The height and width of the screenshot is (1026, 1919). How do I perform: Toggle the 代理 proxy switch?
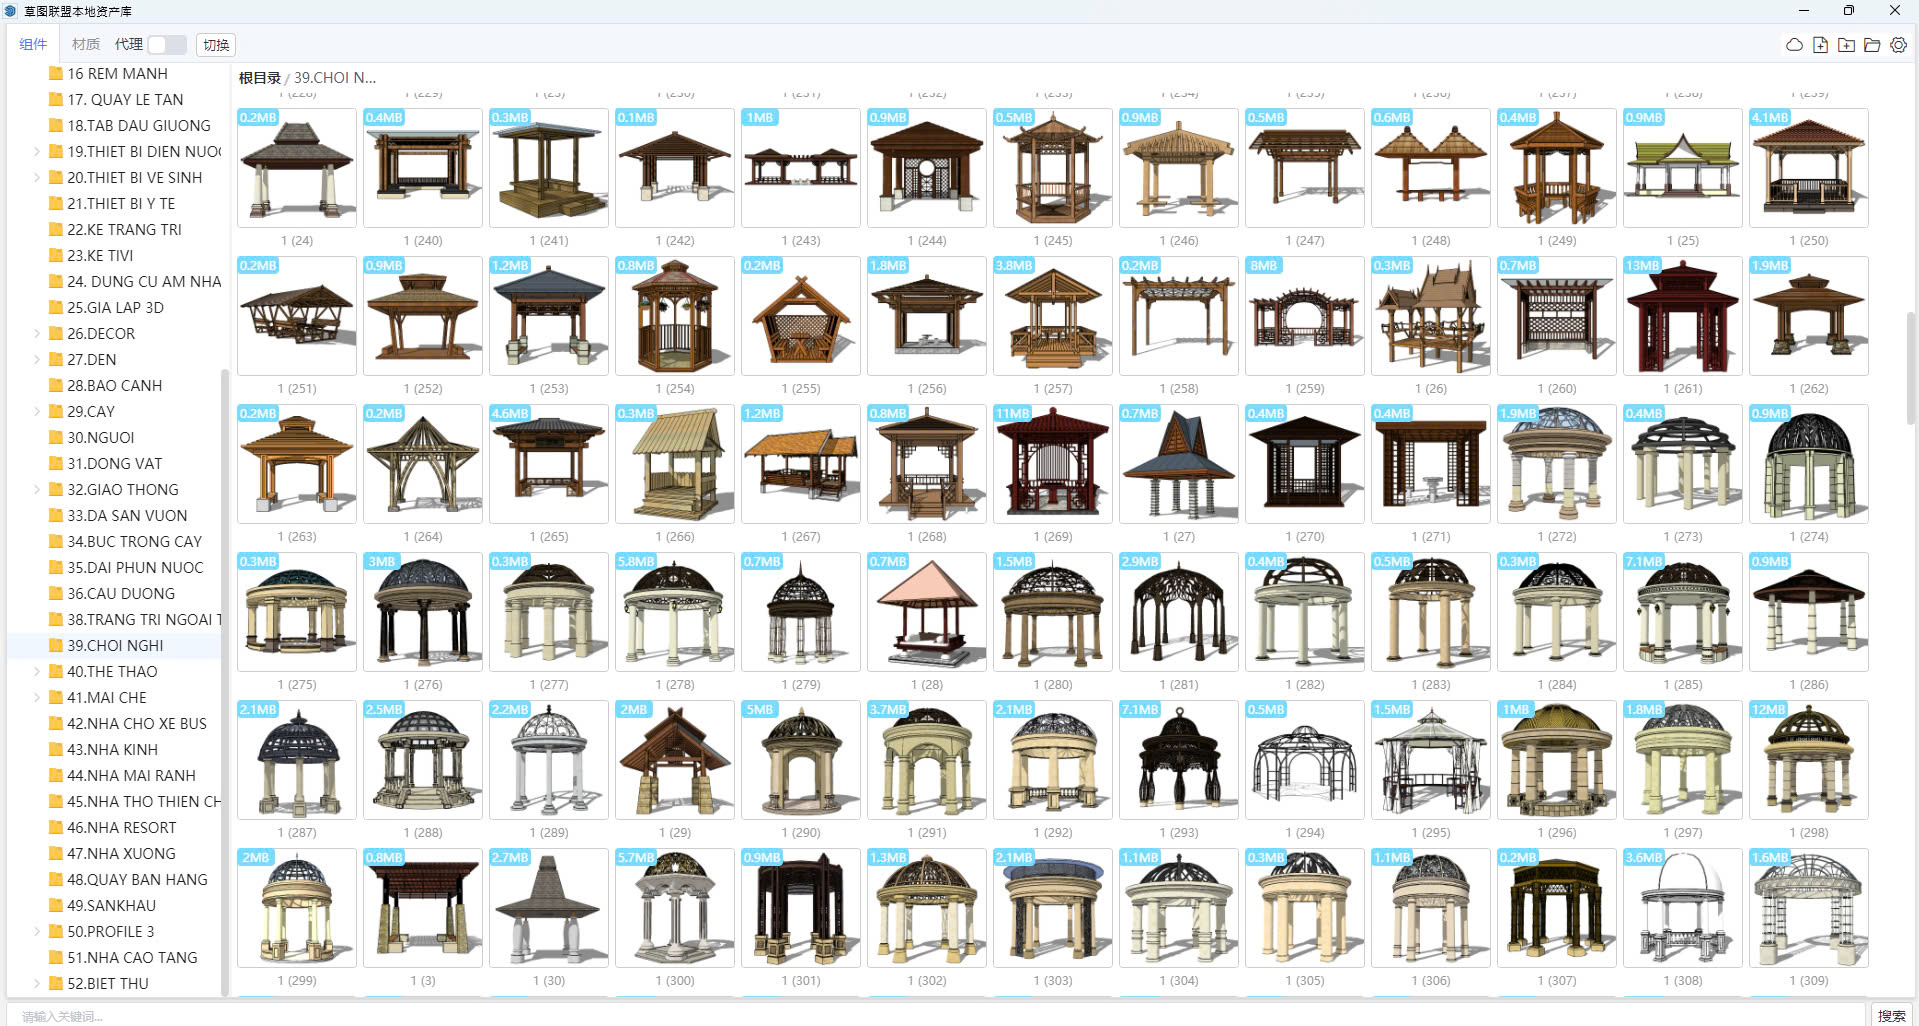[x=167, y=45]
